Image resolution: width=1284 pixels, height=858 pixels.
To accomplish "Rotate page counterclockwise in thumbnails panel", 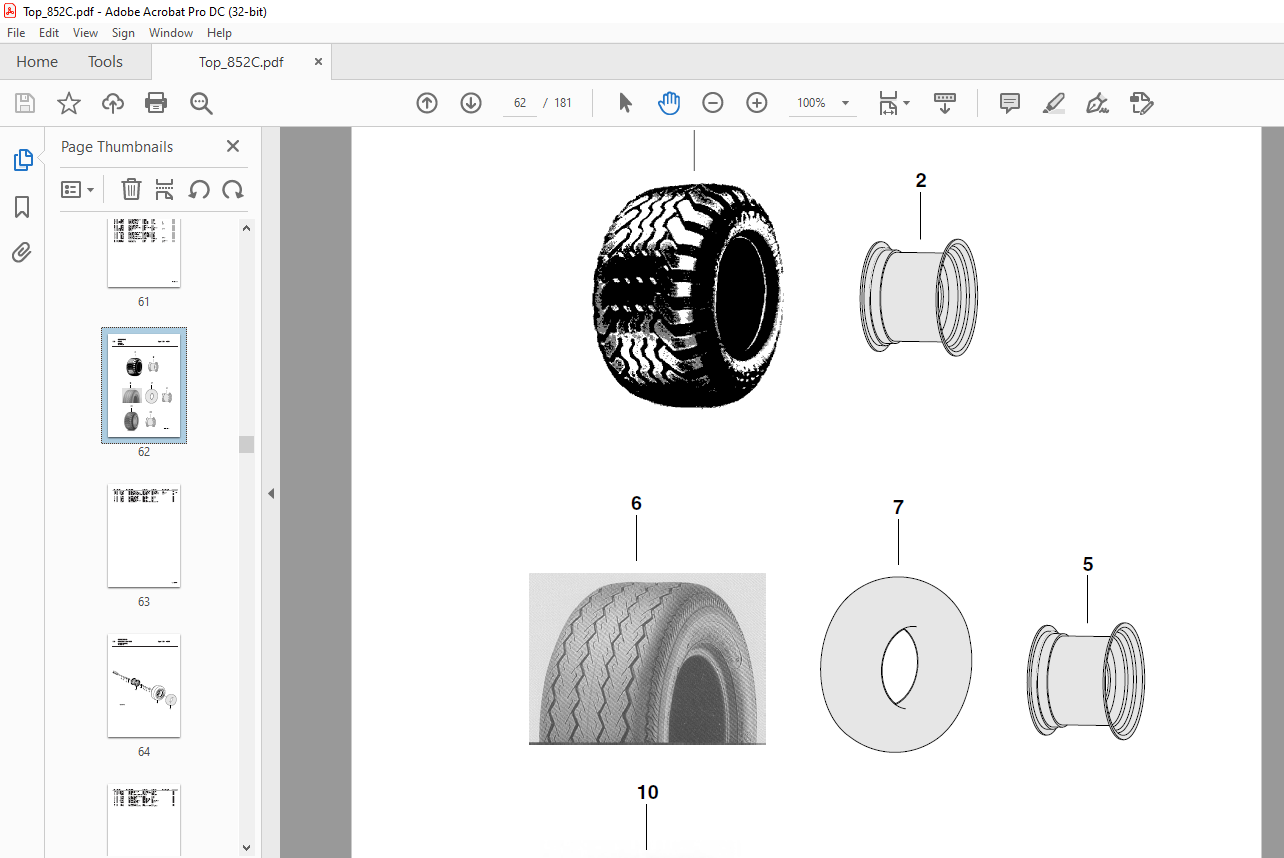I will pos(199,189).
